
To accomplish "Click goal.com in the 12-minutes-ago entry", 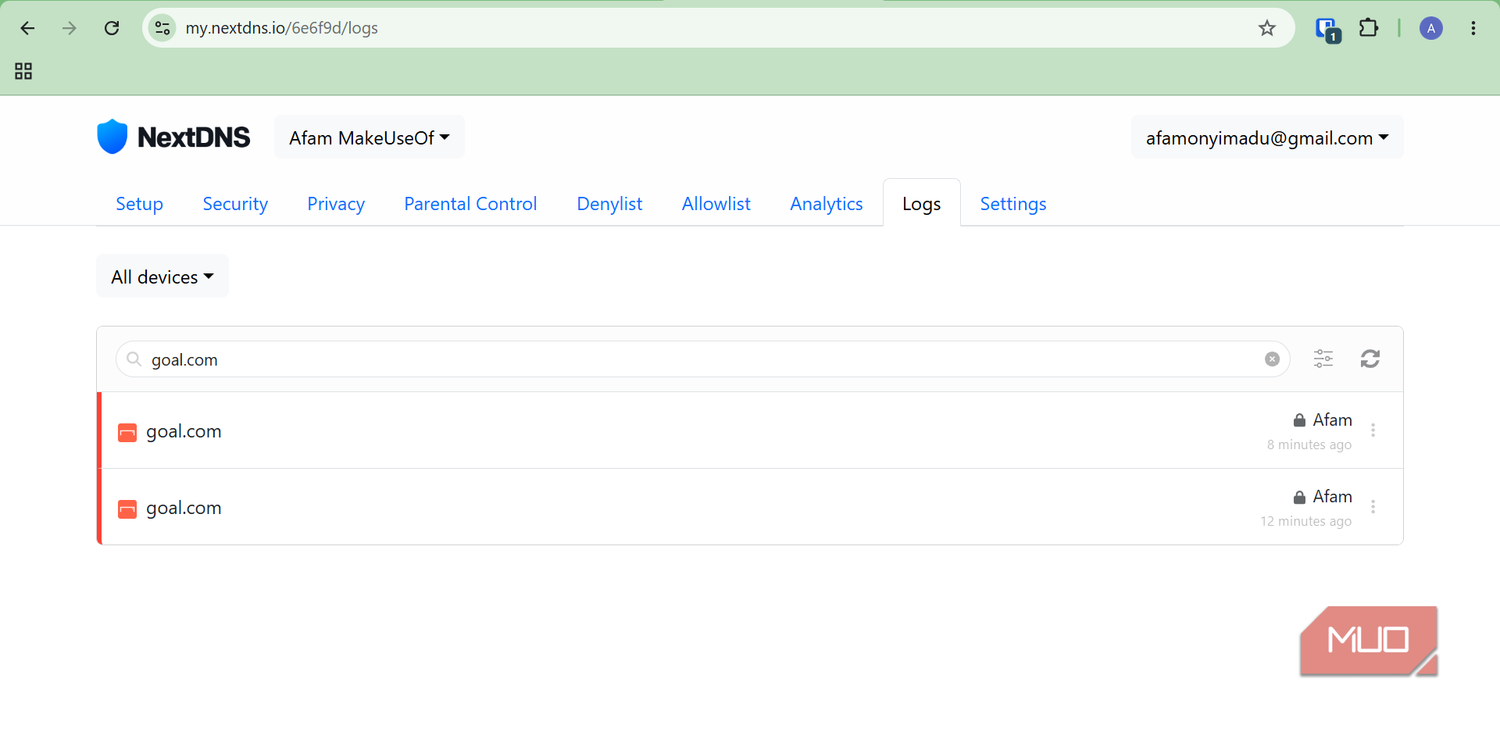I will tap(184, 508).
